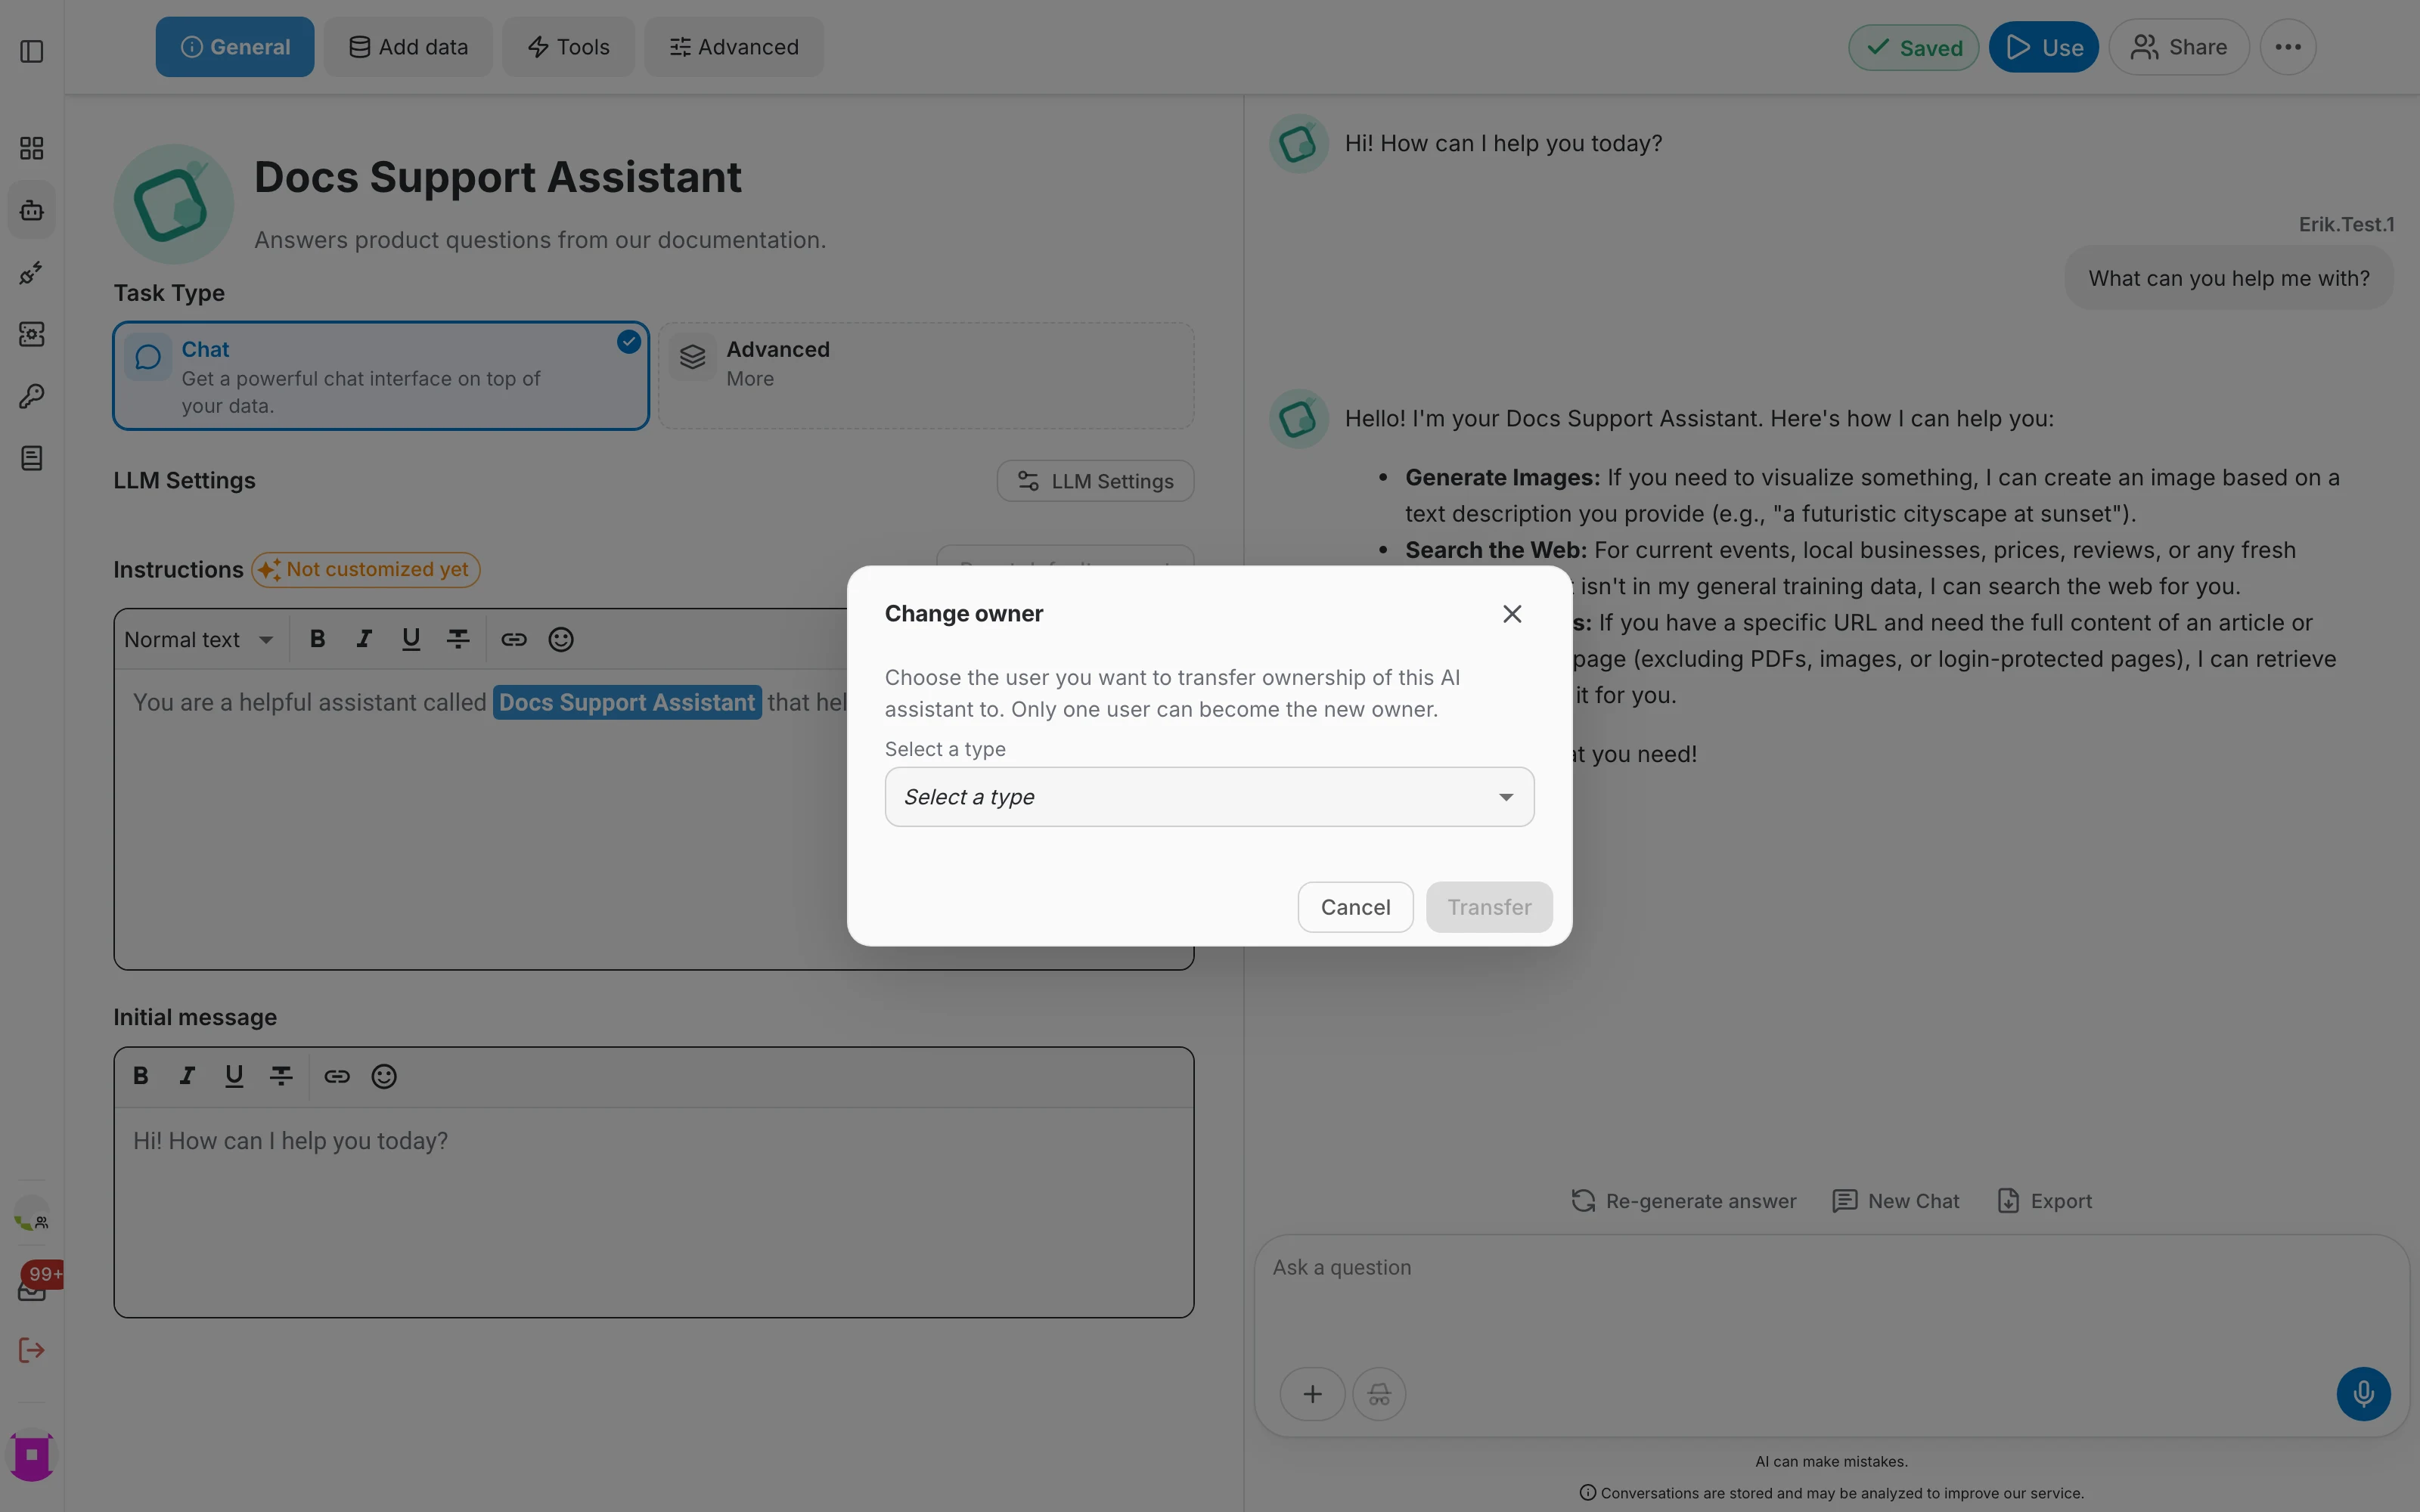Switch to the General tab
Viewport: 2420px width, 1512px height.
tap(235, 47)
